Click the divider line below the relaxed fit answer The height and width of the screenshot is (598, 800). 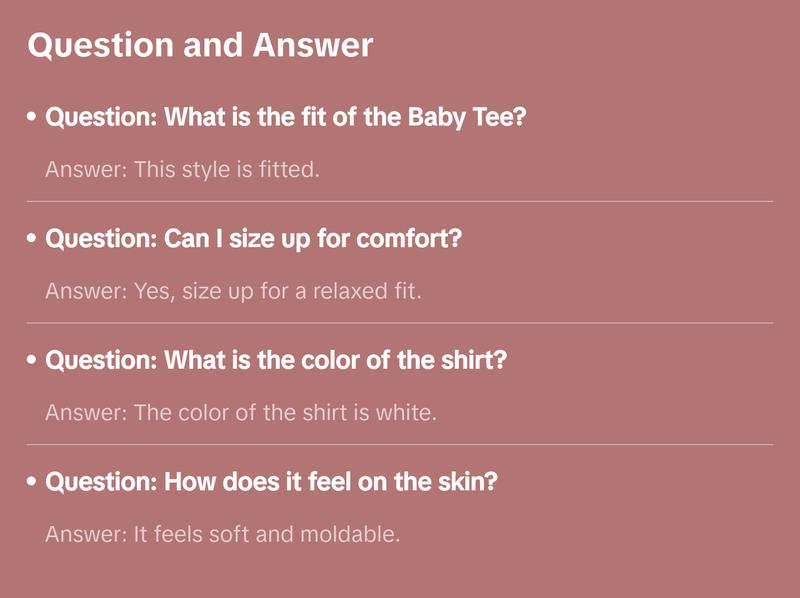[x=400, y=323]
